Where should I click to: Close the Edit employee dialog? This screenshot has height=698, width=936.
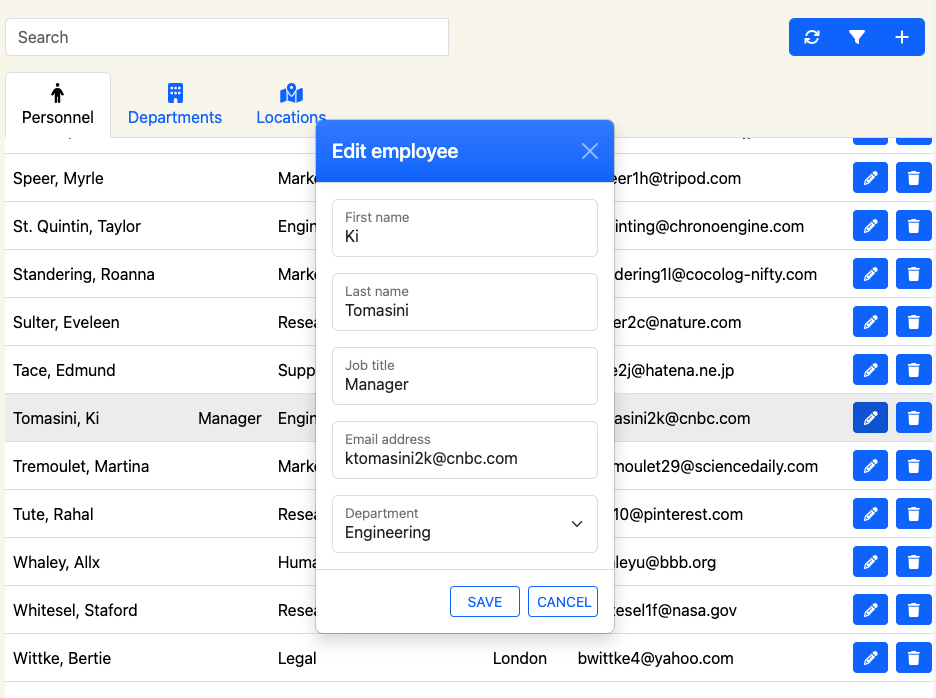click(x=590, y=151)
